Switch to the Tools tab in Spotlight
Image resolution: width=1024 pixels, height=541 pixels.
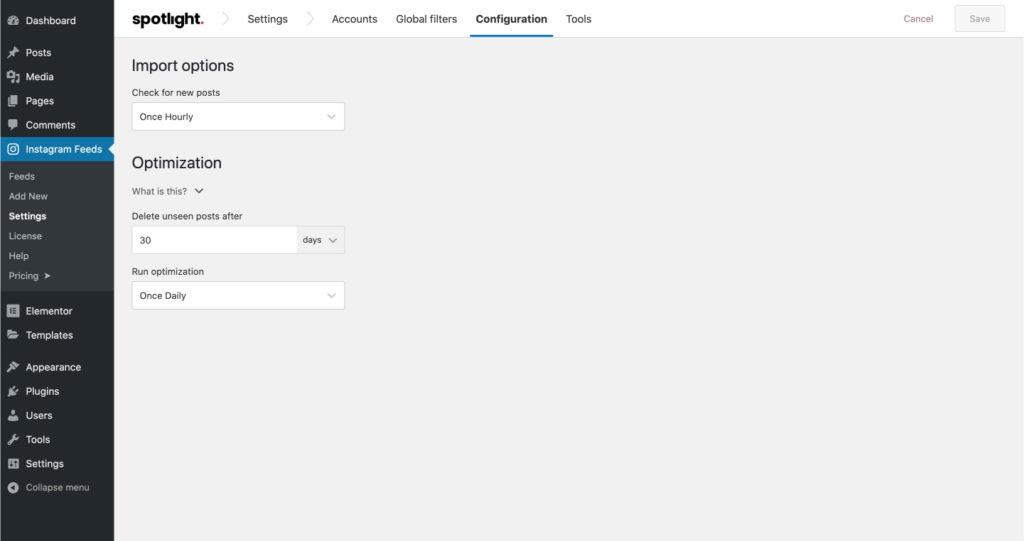coord(579,19)
